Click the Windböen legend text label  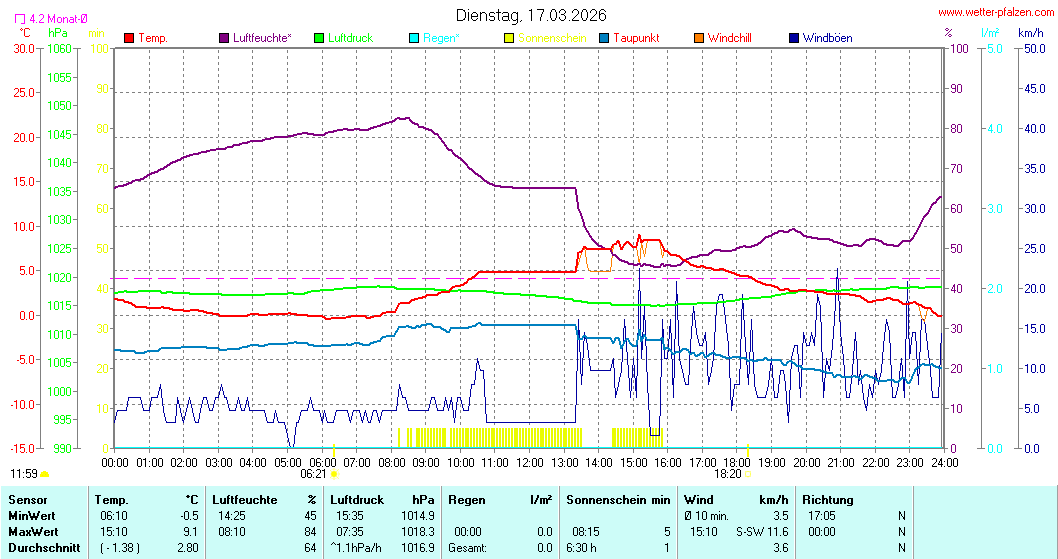tap(827, 38)
